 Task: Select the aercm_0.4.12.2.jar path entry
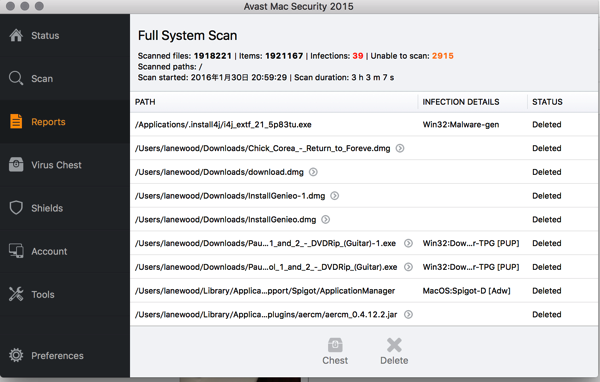[x=266, y=314]
